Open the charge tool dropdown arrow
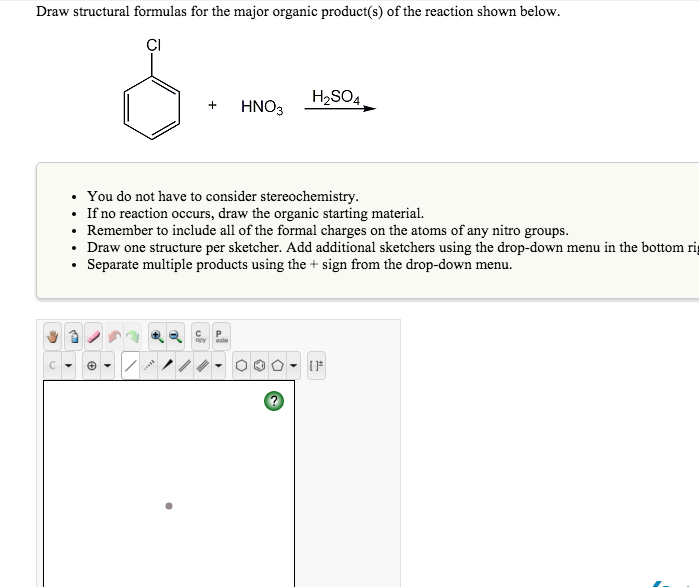 (107, 365)
